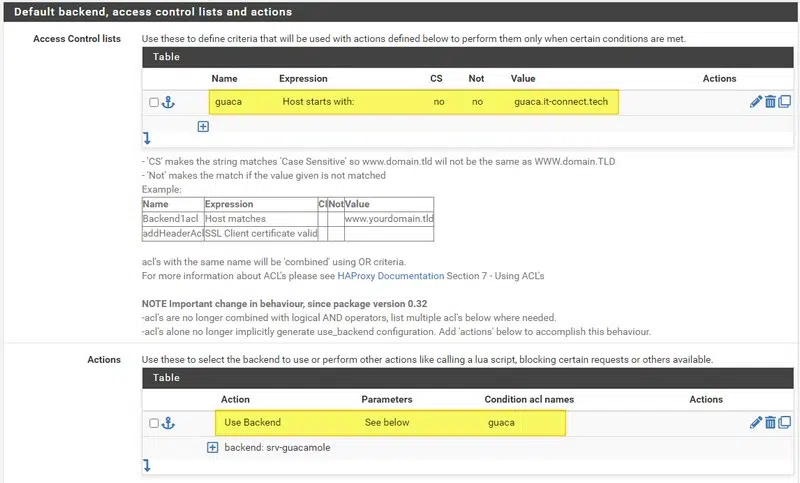Screen dimensions: 800x483
Task: Click the guaca.it-connect.tech value
Action: pos(561,101)
